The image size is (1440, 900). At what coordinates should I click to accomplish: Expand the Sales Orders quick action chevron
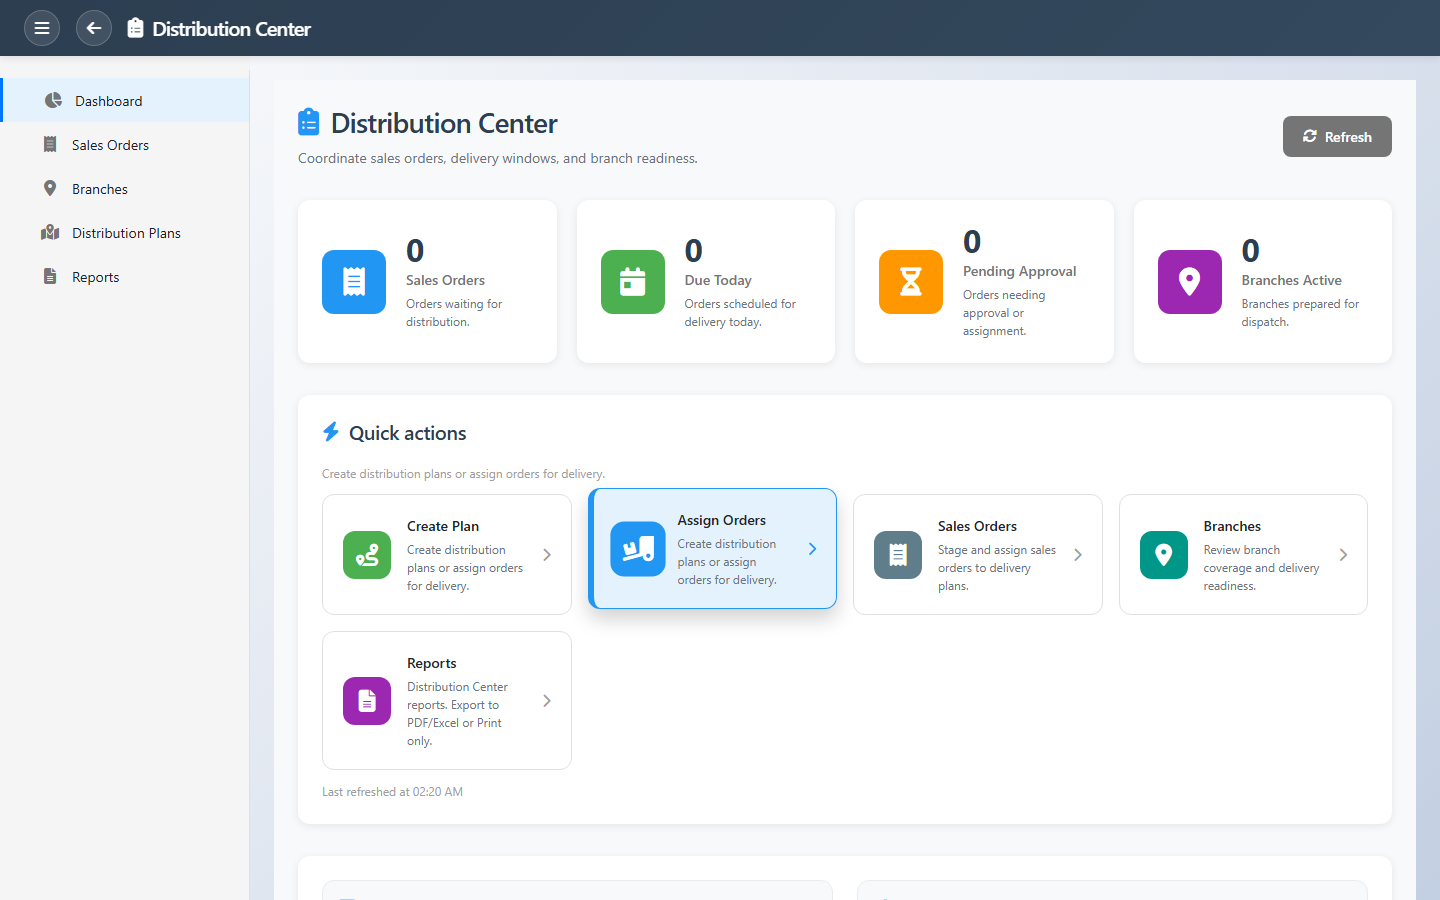tap(1078, 555)
